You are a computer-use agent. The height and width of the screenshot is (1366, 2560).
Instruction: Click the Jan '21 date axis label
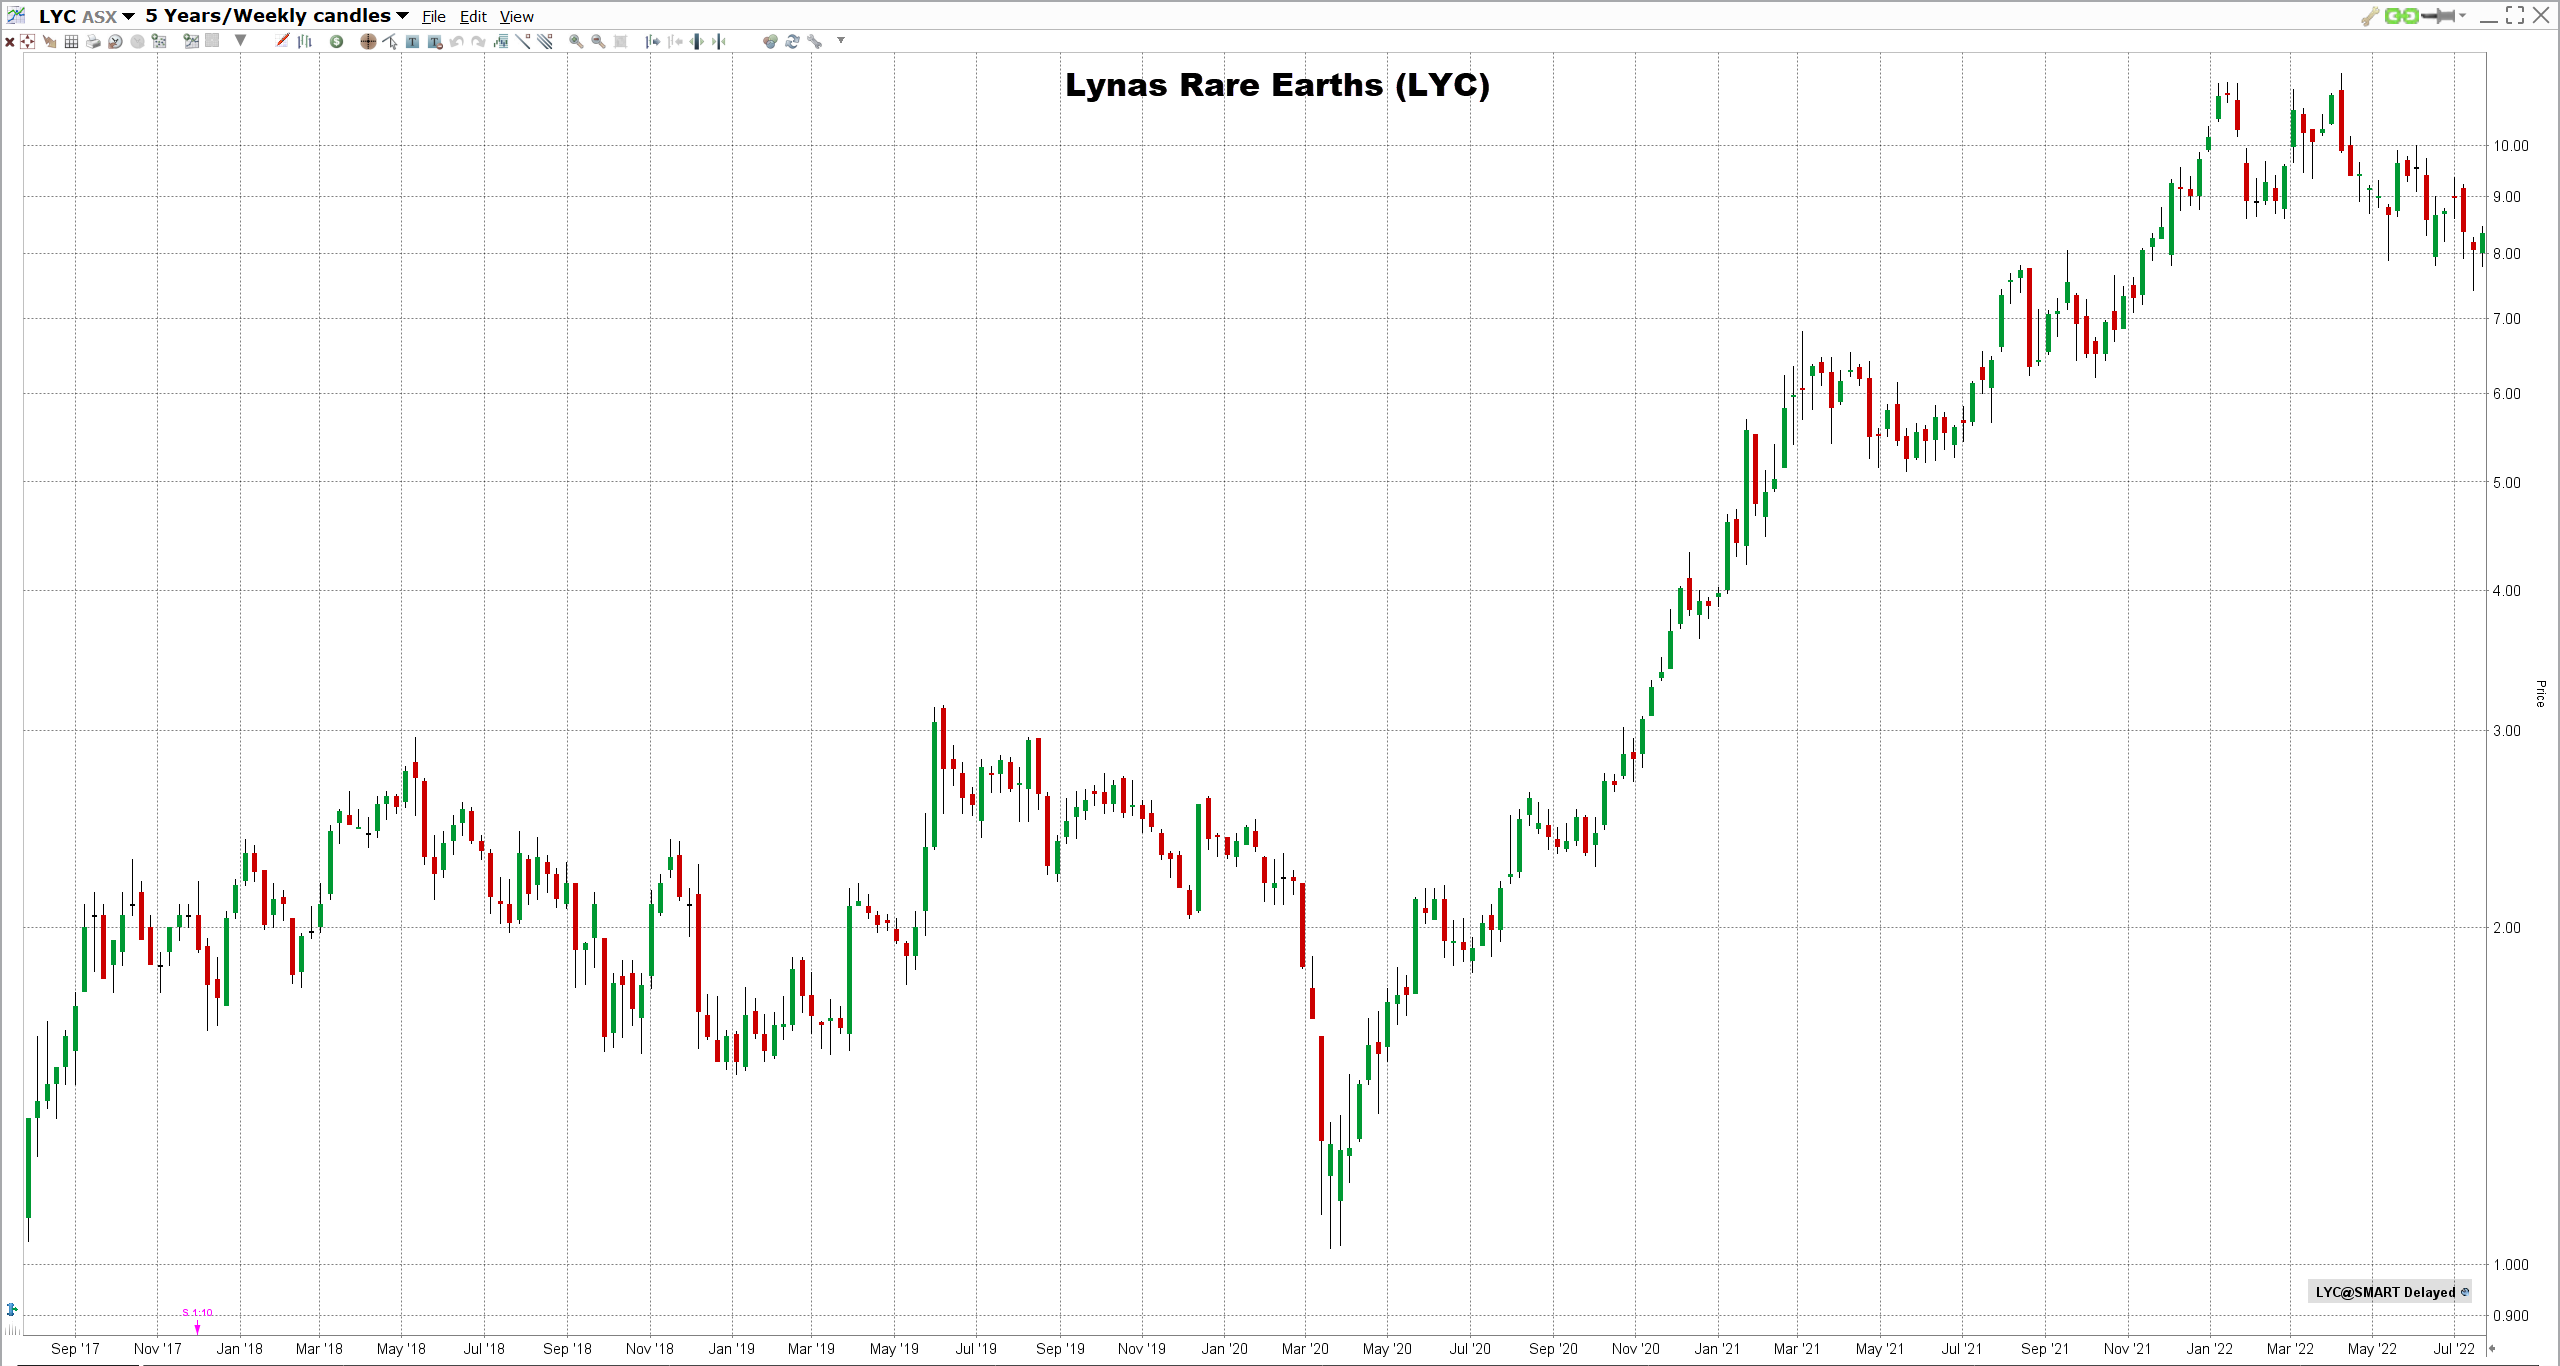[1717, 1348]
